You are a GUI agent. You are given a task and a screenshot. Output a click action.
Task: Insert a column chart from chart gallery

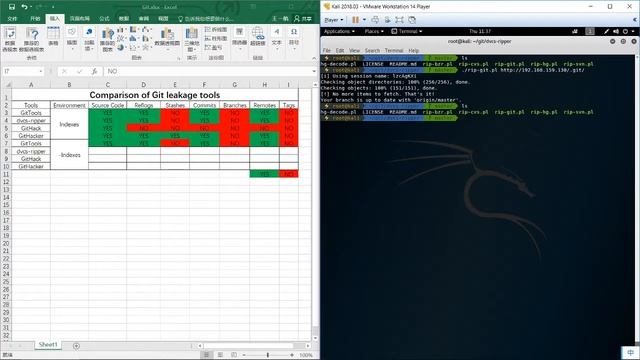tap(120, 30)
